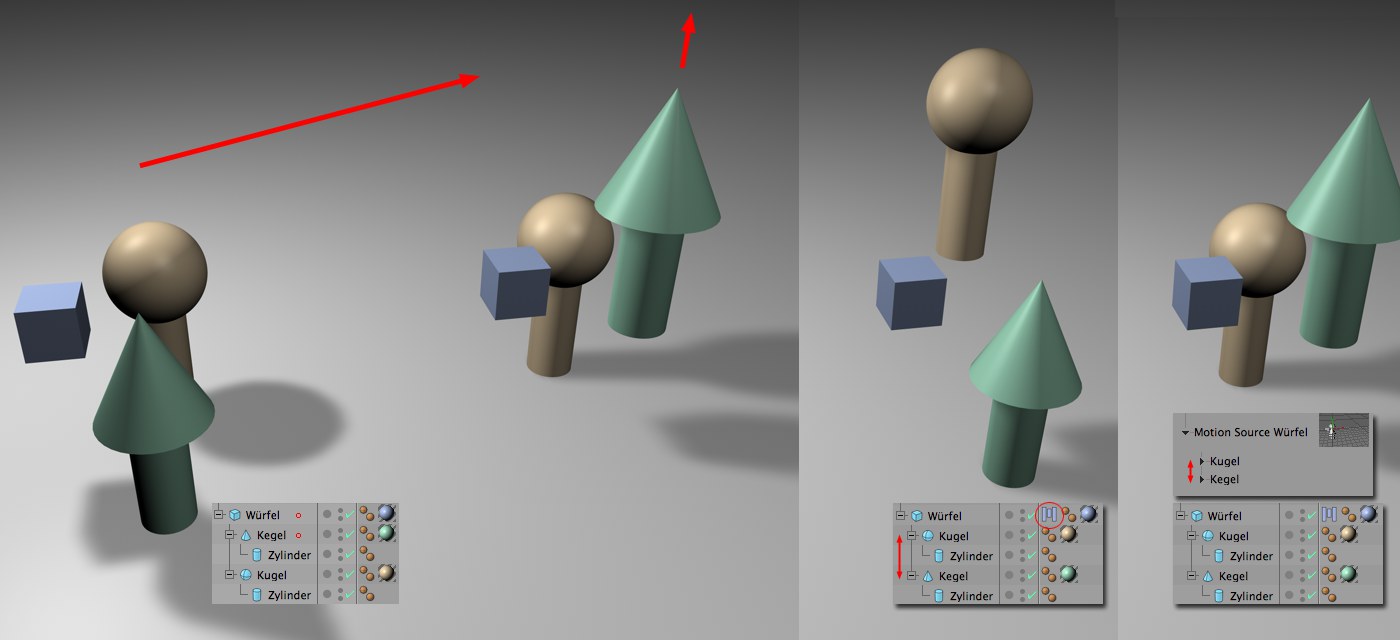Select the 'Kugel' name in the middle tree
This screenshot has width=1400, height=640.
coord(954,536)
